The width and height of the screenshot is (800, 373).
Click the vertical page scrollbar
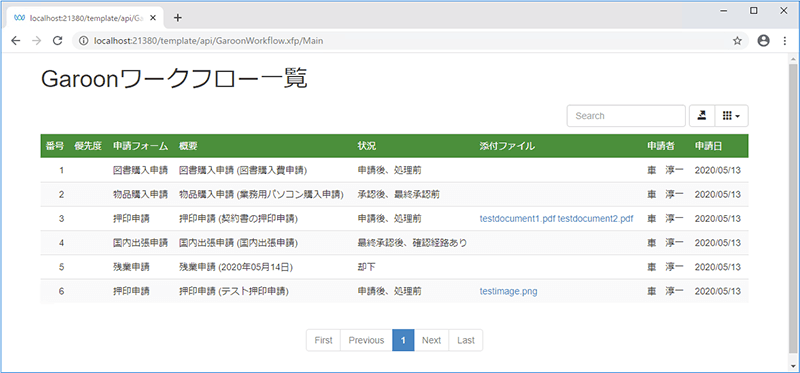point(793,208)
